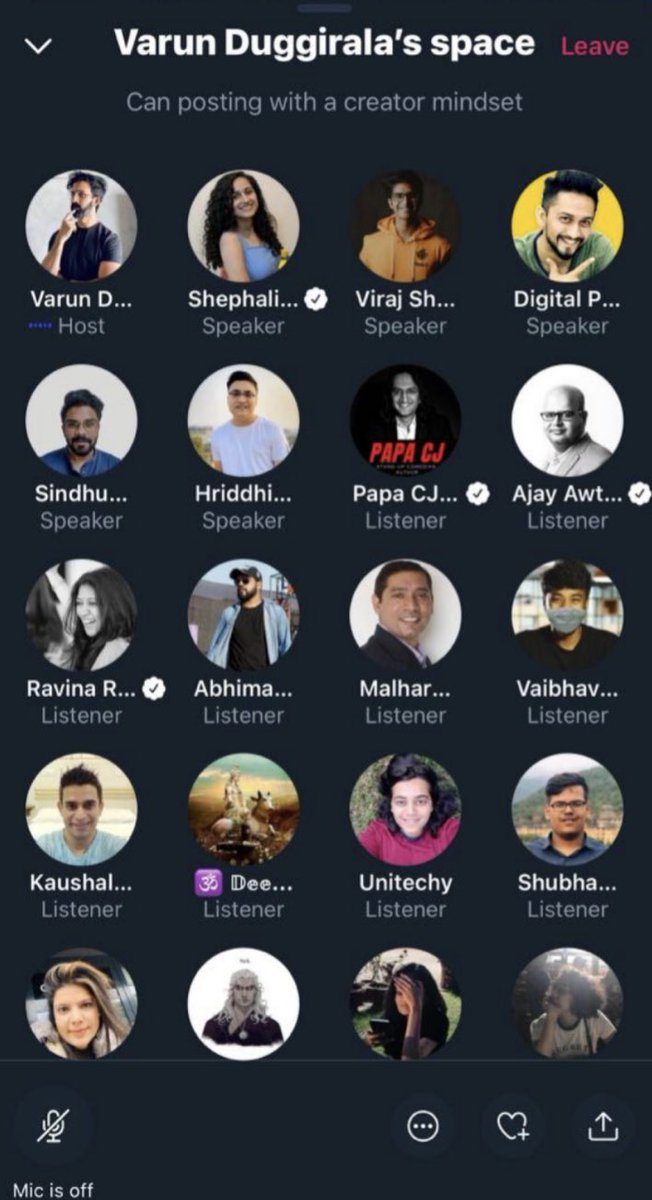Toggle the muted microphone button
The width and height of the screenshot is (652, 1200).
tap(52, 1126)
